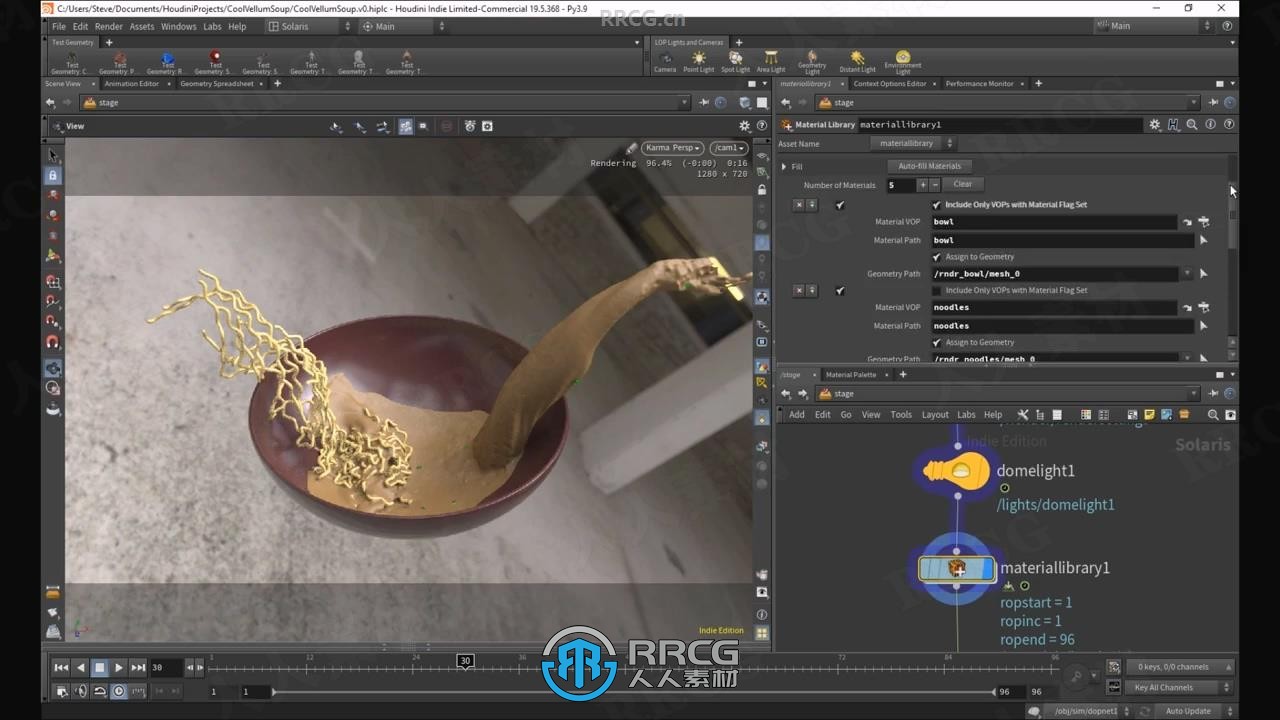Click the domelight1 node icon
The height and width of the screenshot is (720, 1280).
[956, 470]
